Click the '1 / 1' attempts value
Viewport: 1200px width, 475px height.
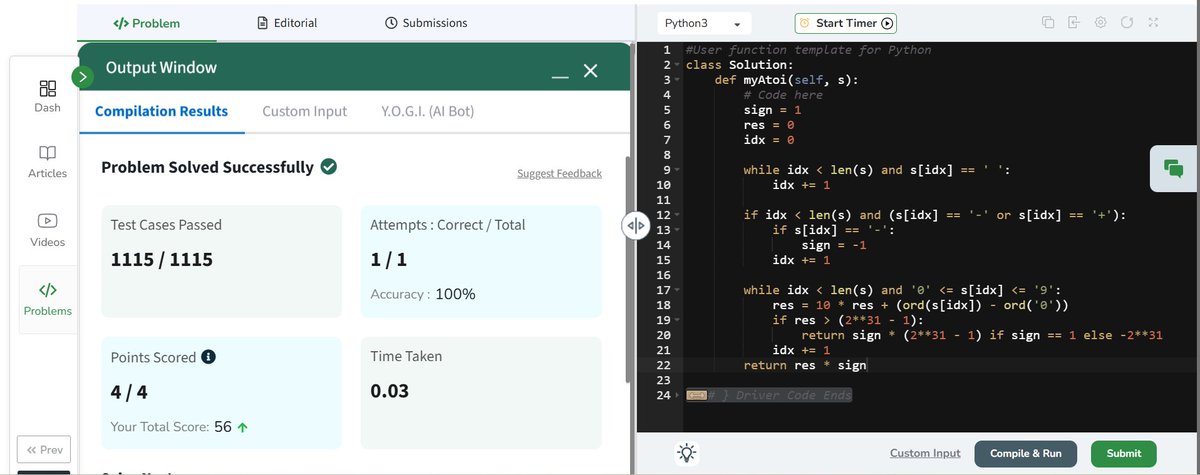pos(387,260)
